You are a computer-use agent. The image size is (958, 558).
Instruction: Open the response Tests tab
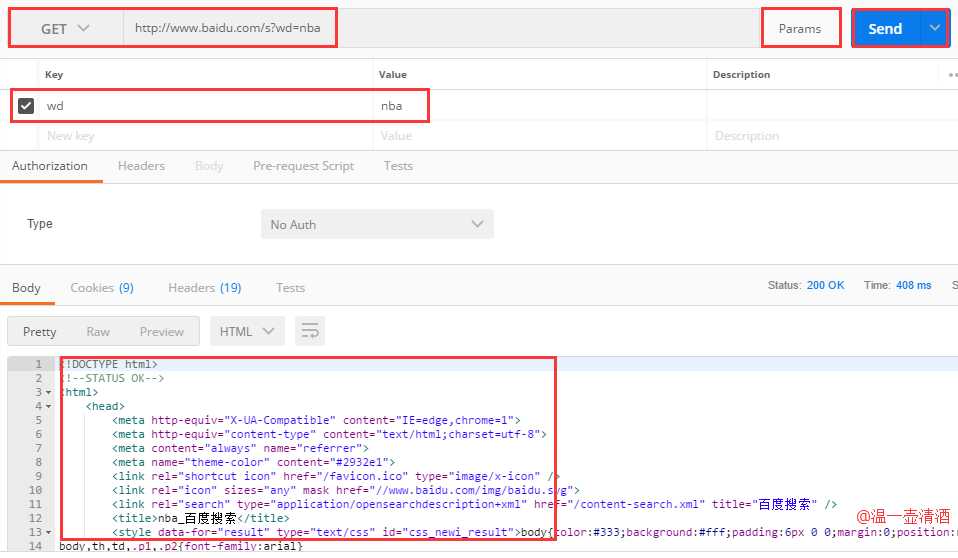coord(290,288)
